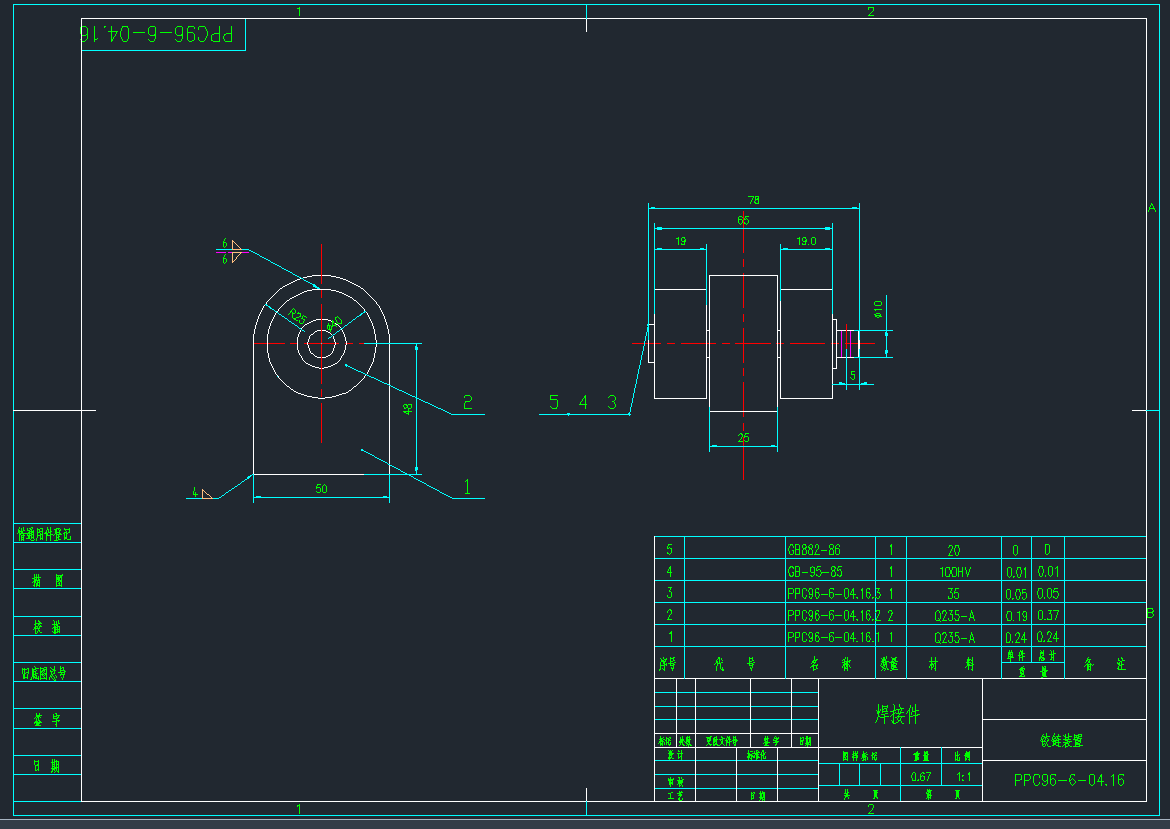Click the 备注 column header
This screenshot has height=829, width=1170.
tap(1105, 663)
